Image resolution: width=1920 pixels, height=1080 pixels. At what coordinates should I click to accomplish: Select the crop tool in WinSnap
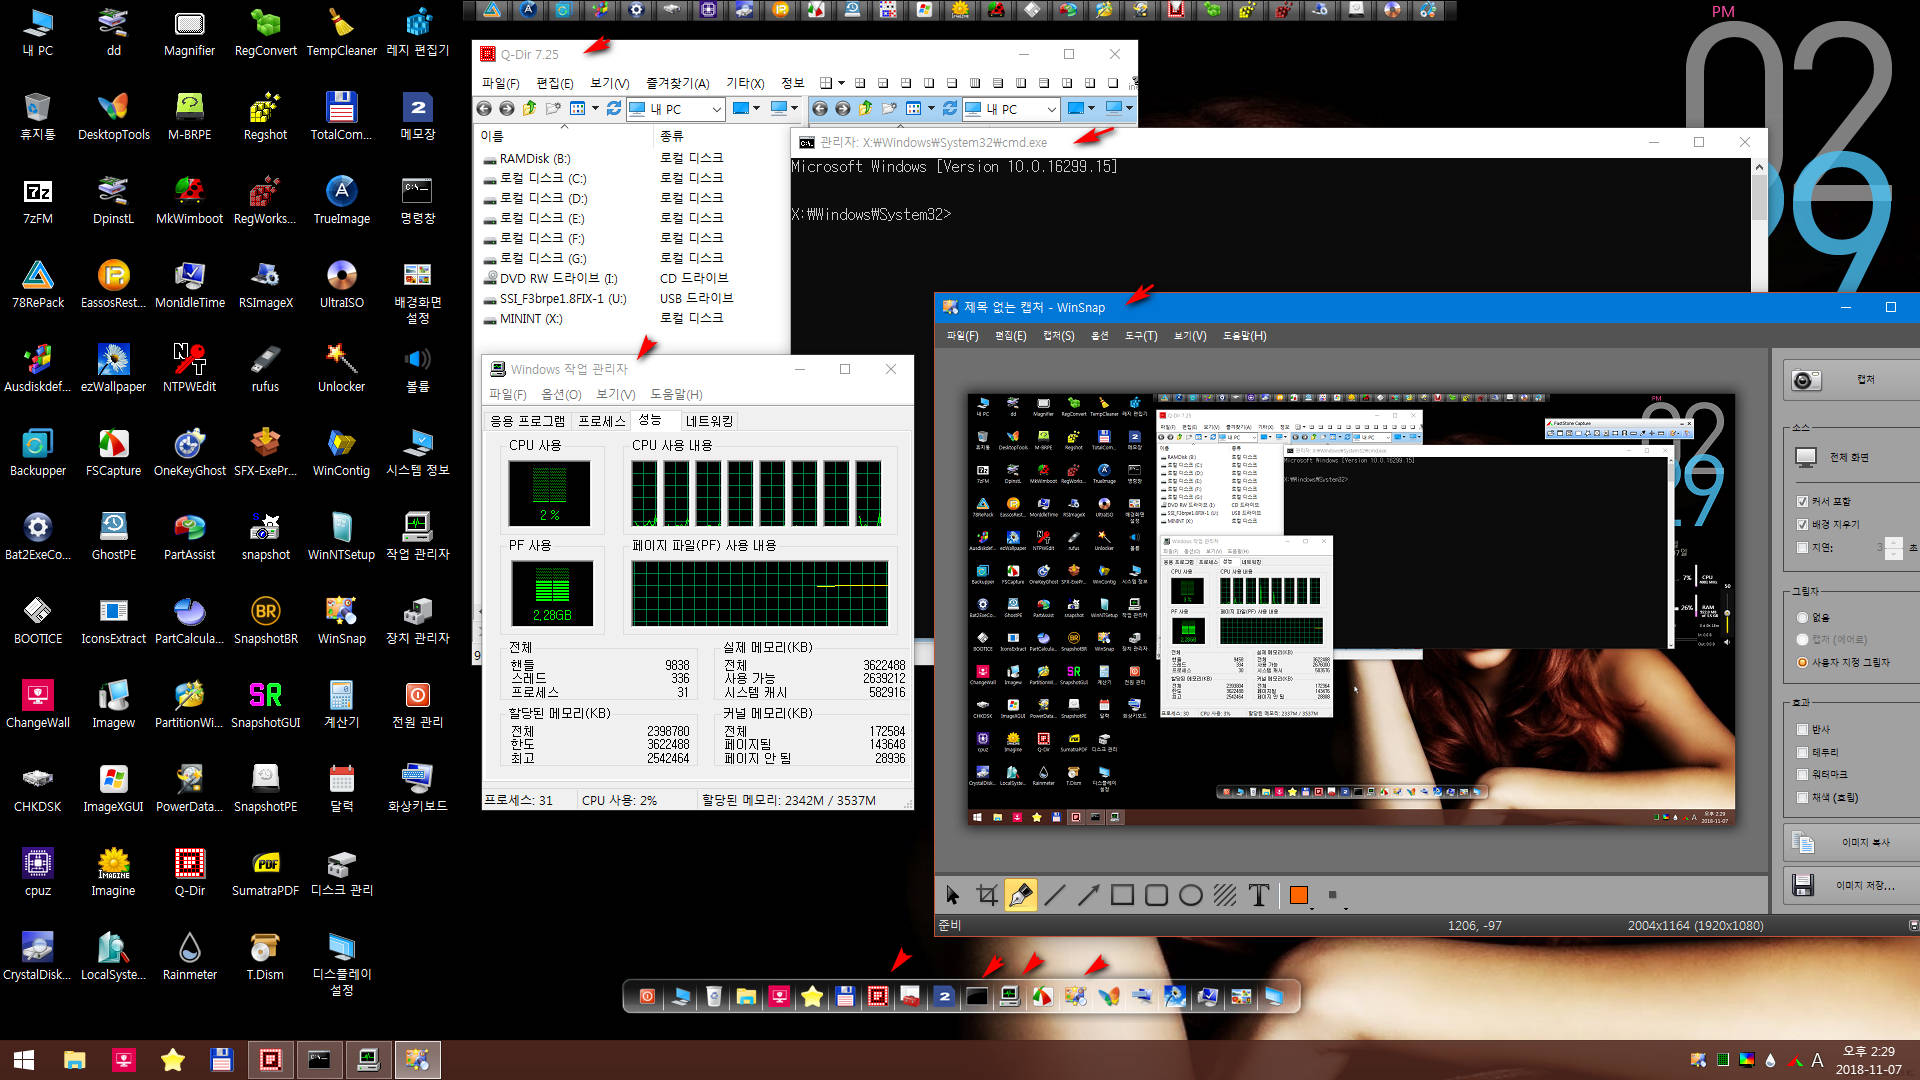point(986,895)
